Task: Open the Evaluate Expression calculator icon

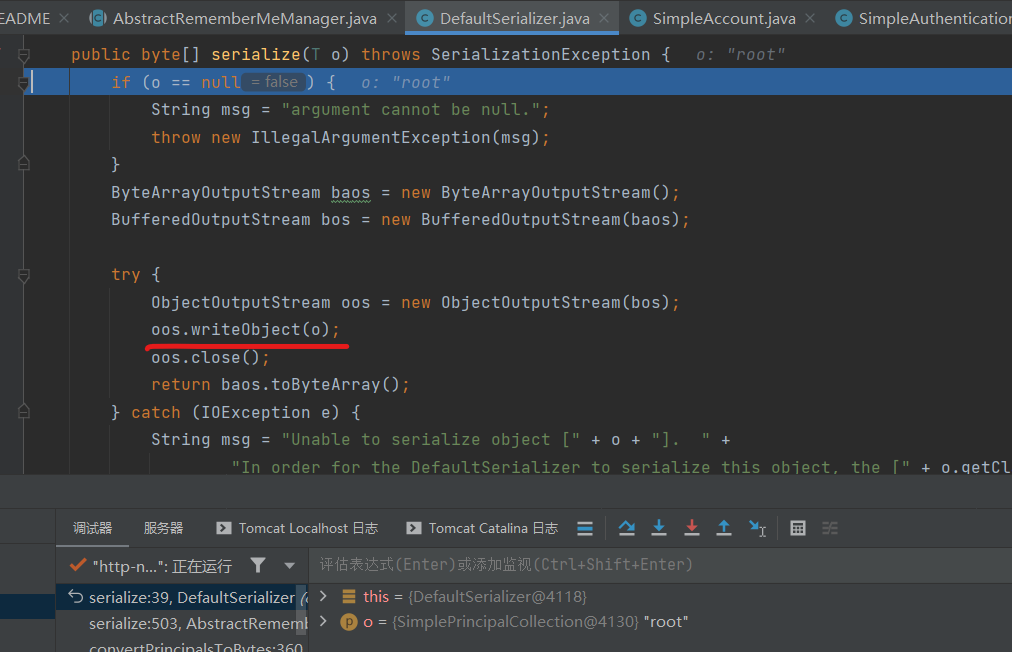Action: click(x=798, y=528)
